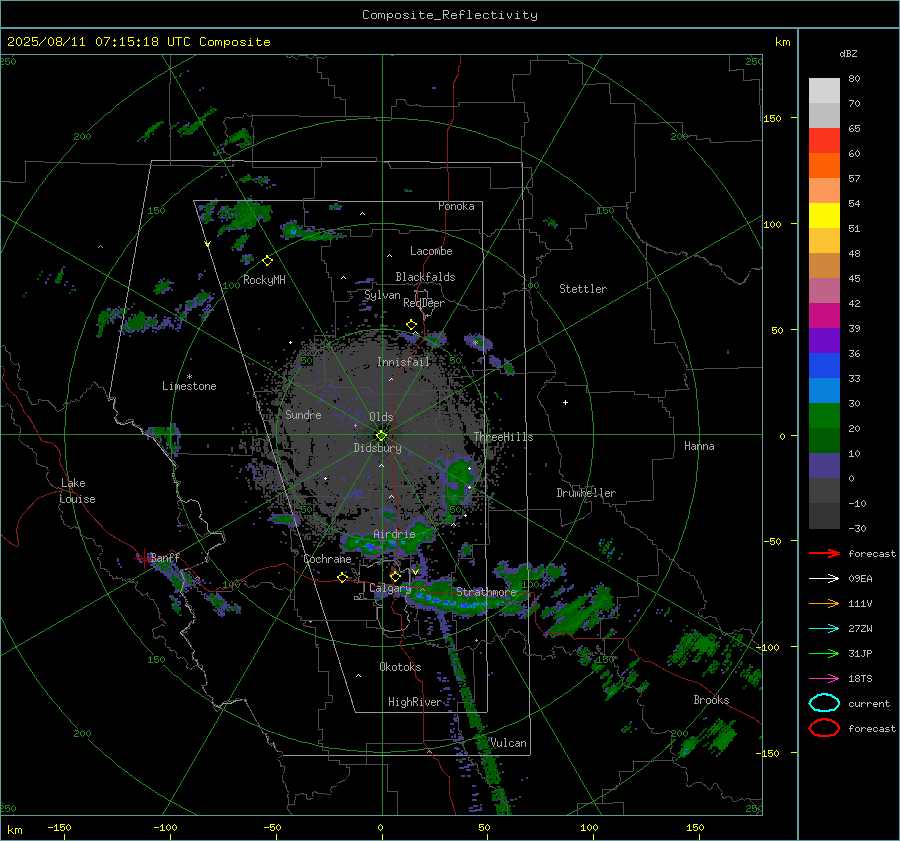Click the 65 dBZ red color swatch
900x841 pixels.
(824, 140)
